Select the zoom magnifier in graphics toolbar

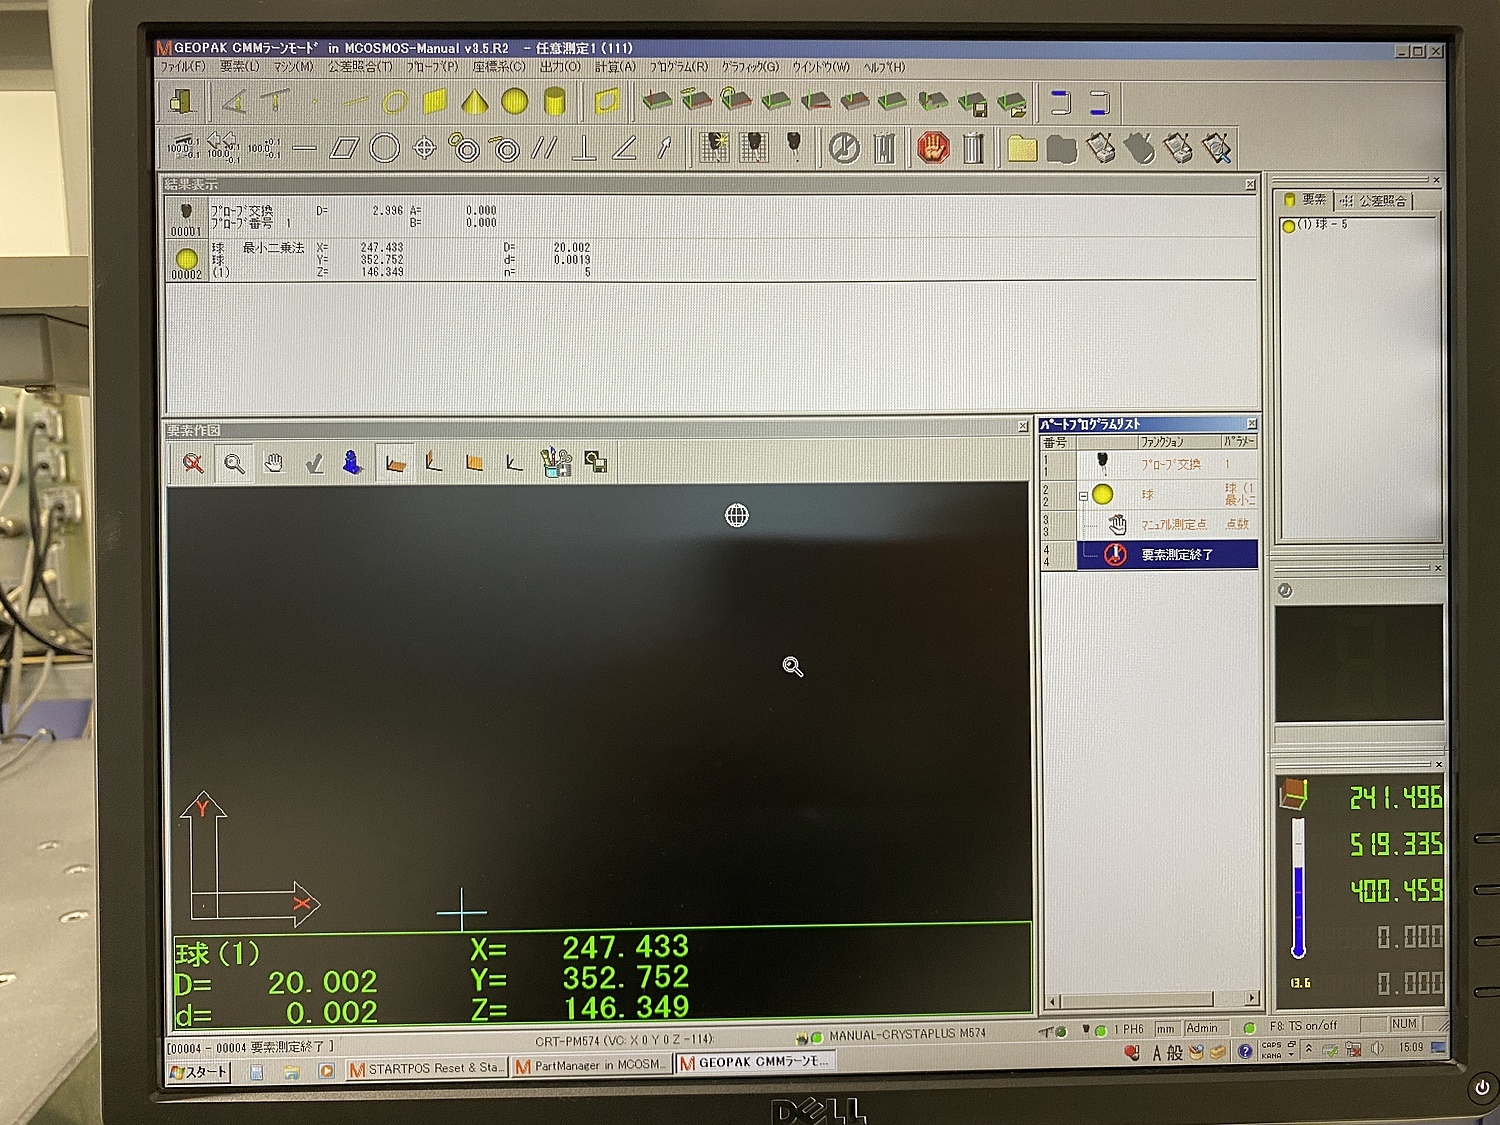pos(234,463)
